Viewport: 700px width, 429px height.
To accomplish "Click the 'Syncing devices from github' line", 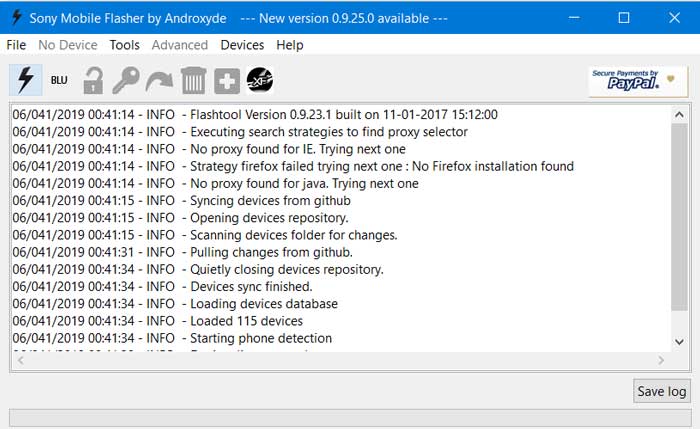I will click(181, 200).
